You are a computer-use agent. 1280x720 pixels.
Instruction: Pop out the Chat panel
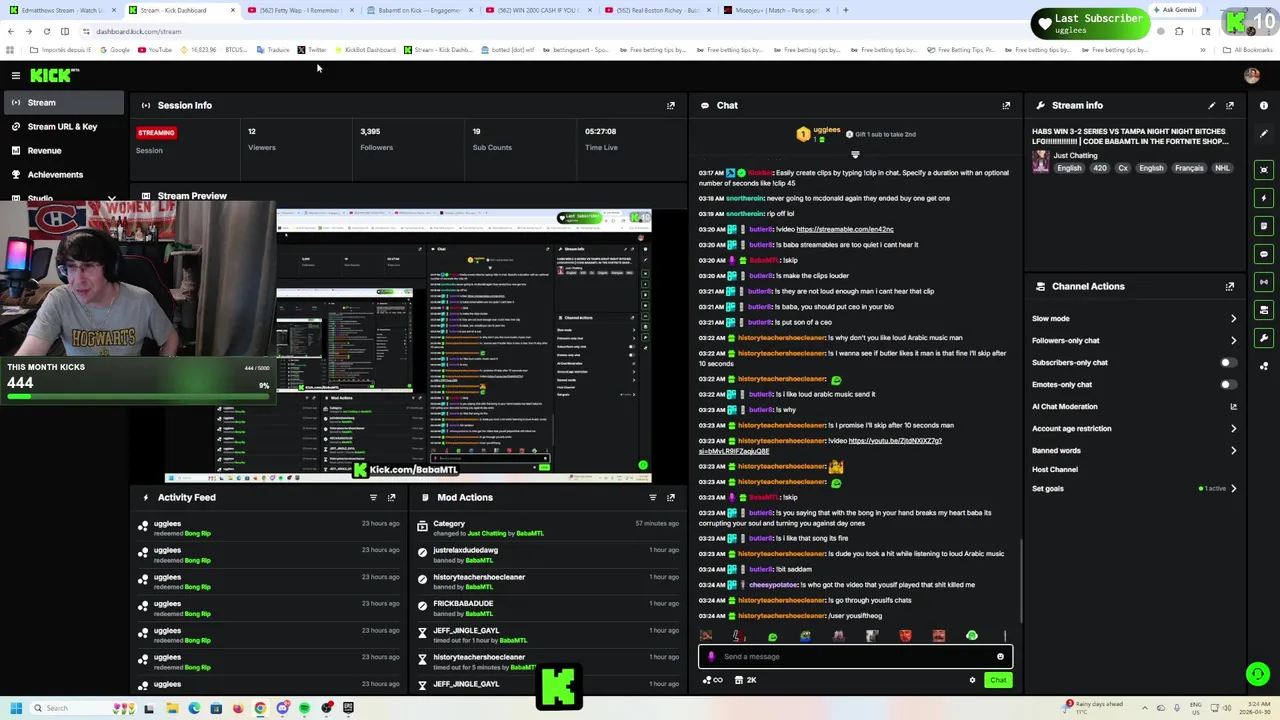[1006, 105]
